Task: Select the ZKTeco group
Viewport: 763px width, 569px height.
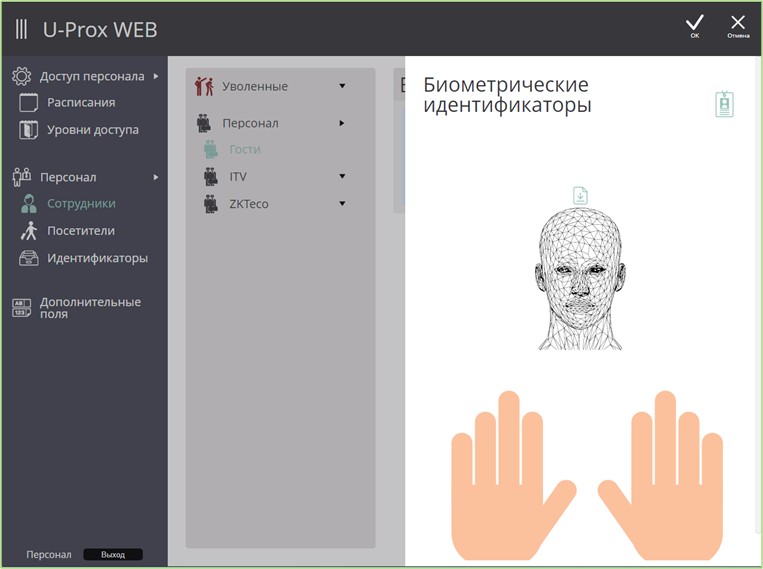Action: (249, 204)
